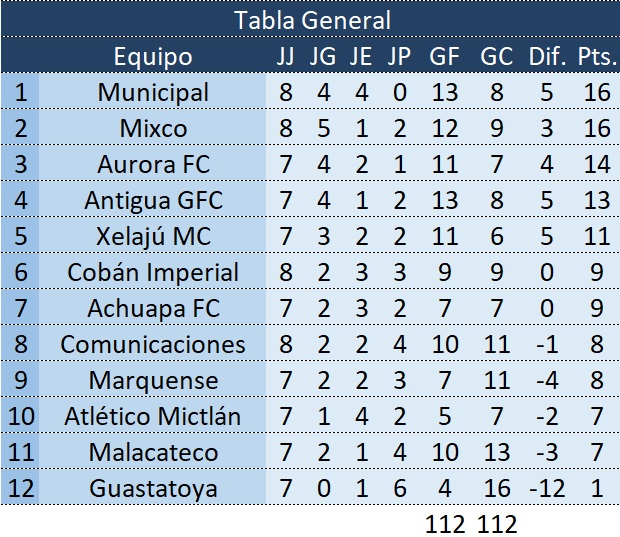Select the GC total 112 cell
The width and height of the screenshot is (620, 537).
click(x=497, y=522)
